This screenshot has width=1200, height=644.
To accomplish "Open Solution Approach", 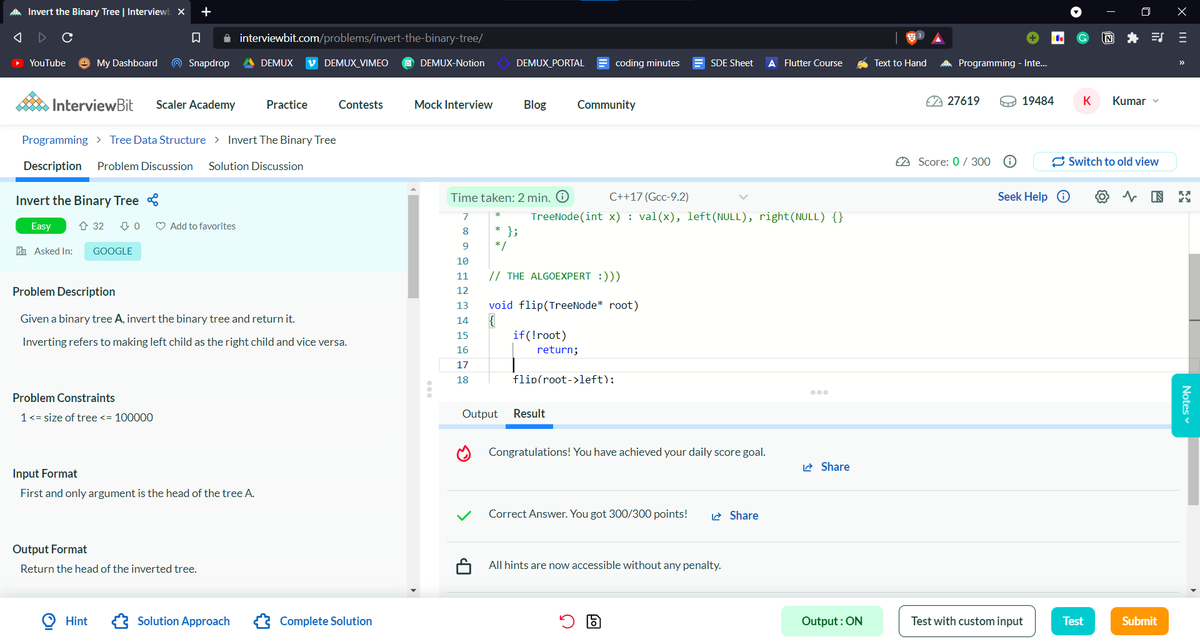I will pos(173,621).
